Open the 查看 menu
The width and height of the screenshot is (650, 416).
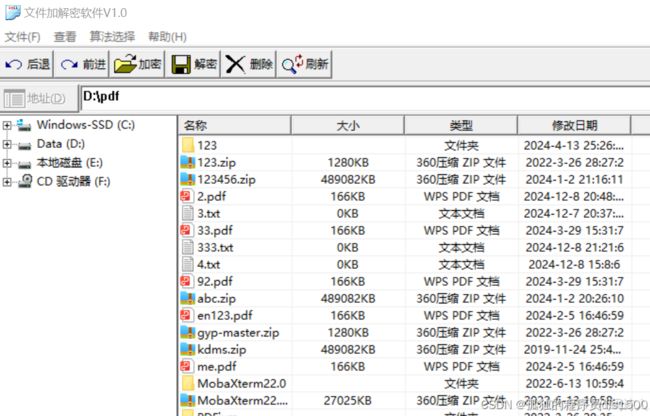point(65,37)
